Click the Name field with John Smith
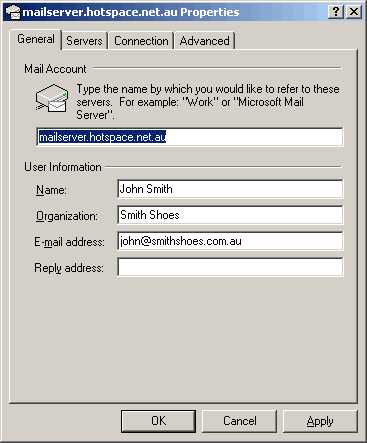367x443 pixels. tap(230, 189)
